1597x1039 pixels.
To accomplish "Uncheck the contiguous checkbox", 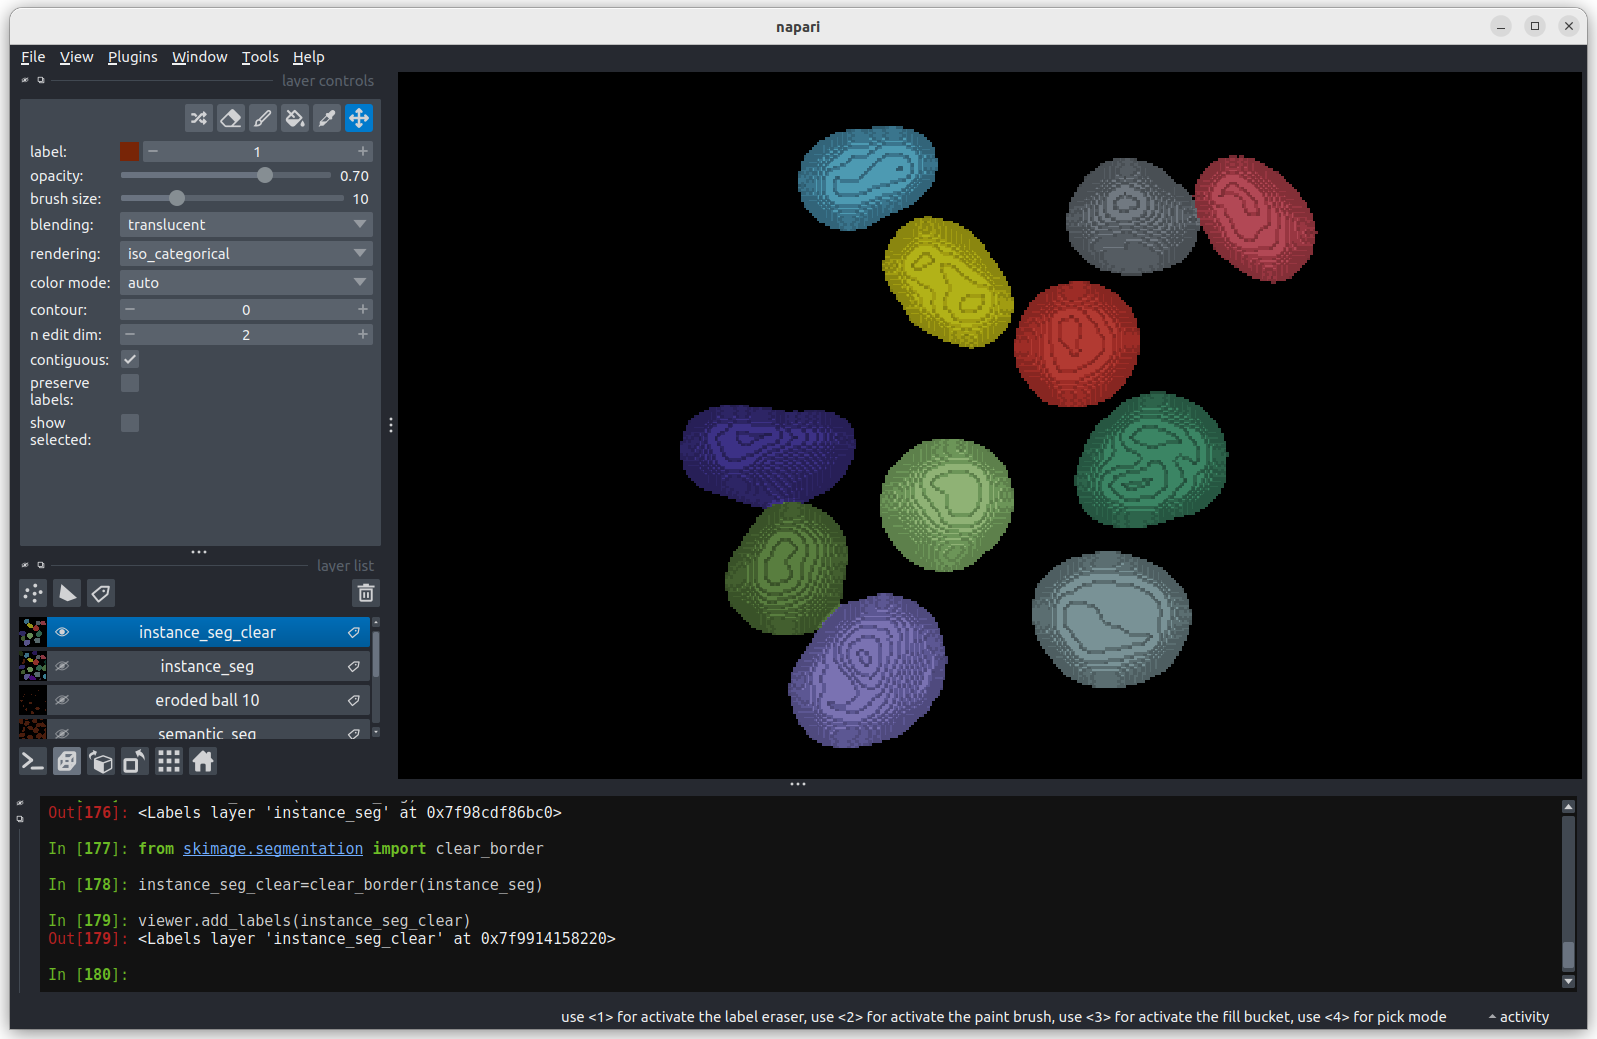I will click(130, 359).
